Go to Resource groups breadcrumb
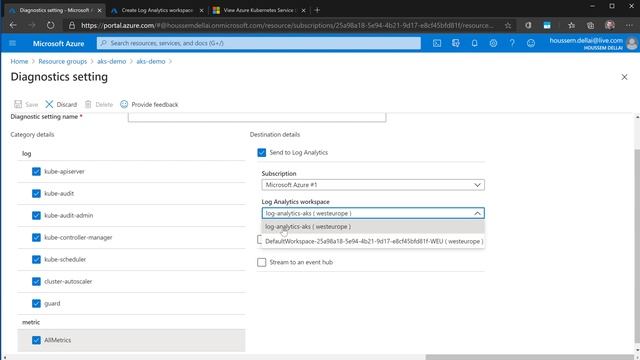This screenshot has height=360, width=640. tap(62, 61)
